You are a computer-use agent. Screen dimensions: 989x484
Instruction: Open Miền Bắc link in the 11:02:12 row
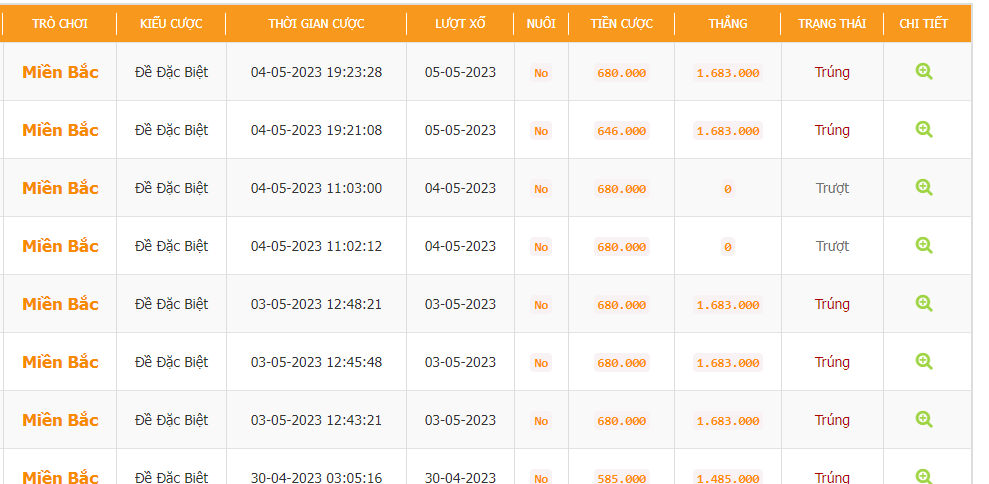pyautogui.click(x=61, y=246)
